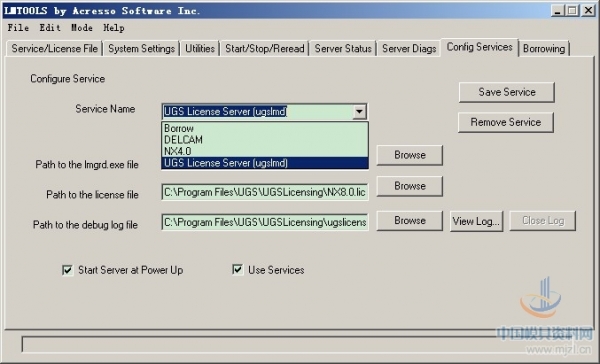Toggle Start Server at Power Up checkbox
This screenshot has width=600, height=364.
68,270
